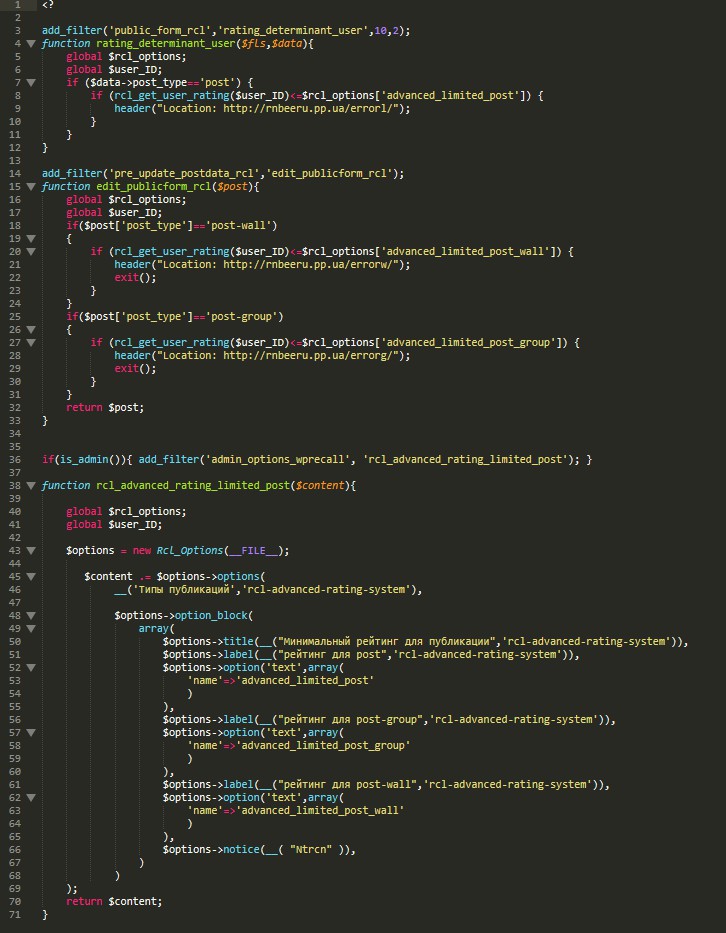Click "рейтинг для post-group" label on line 56
The image size is (726, 933).
(x=351, y=719)
